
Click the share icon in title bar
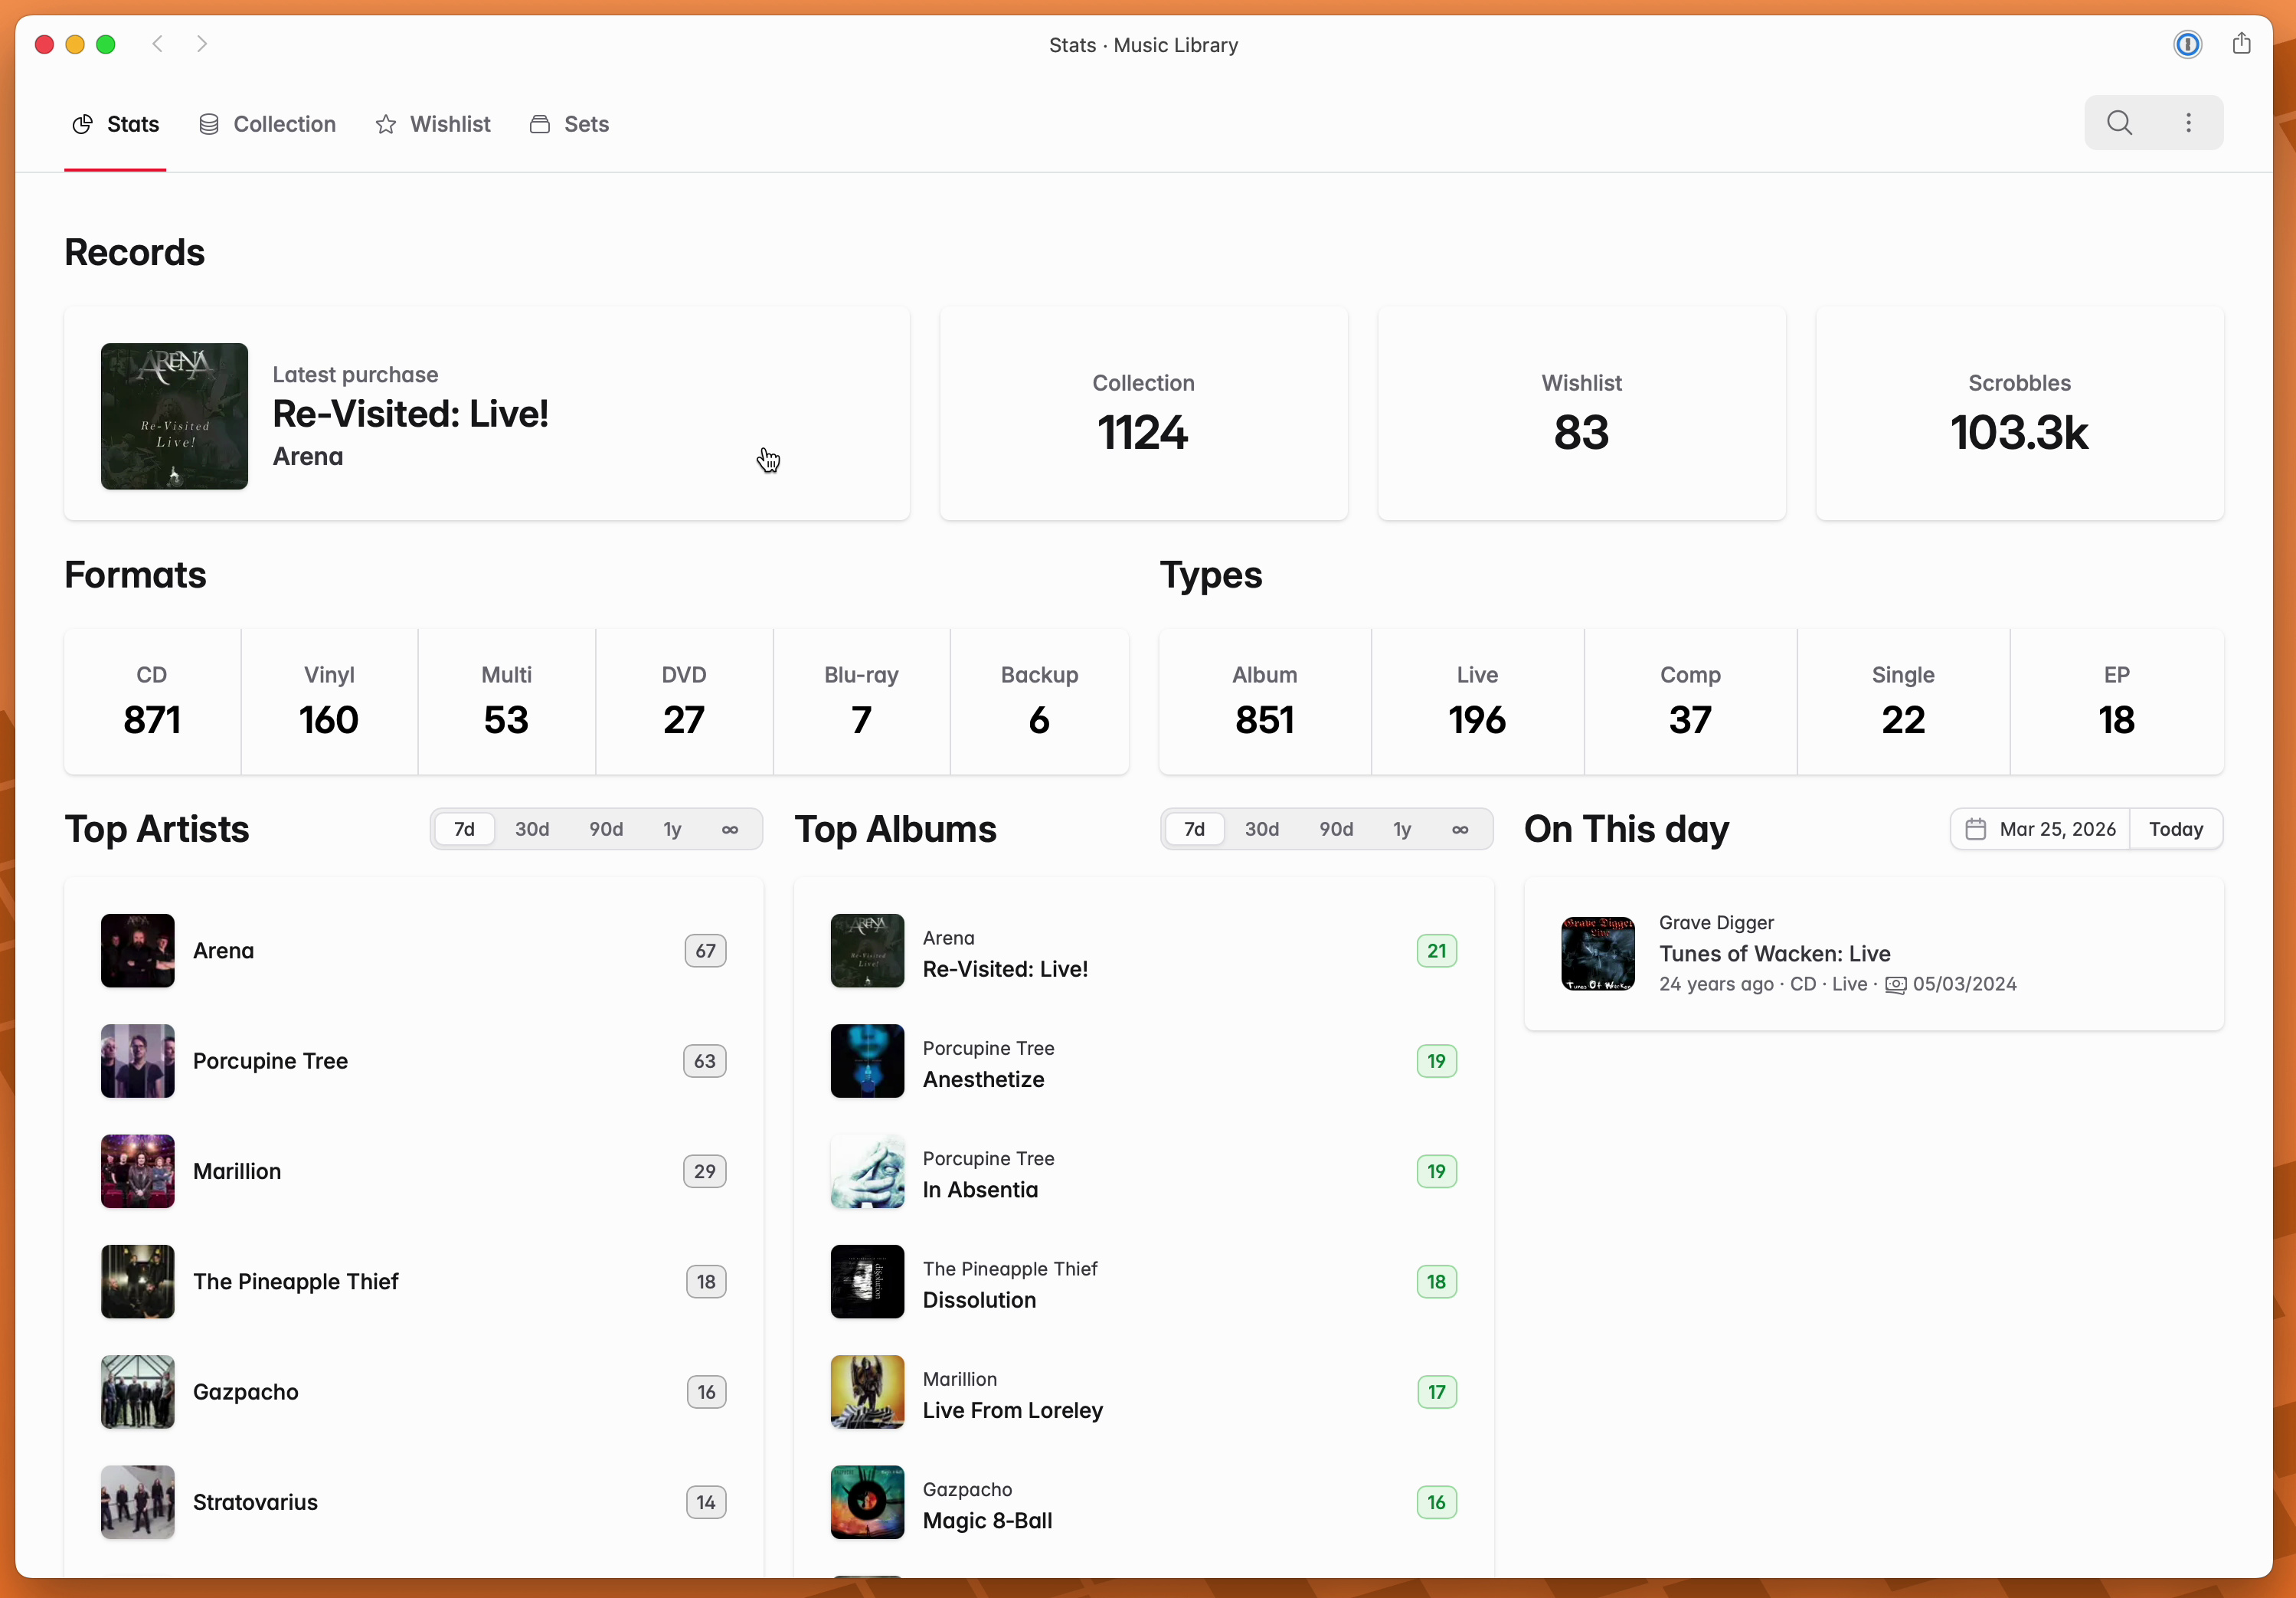2241,44
